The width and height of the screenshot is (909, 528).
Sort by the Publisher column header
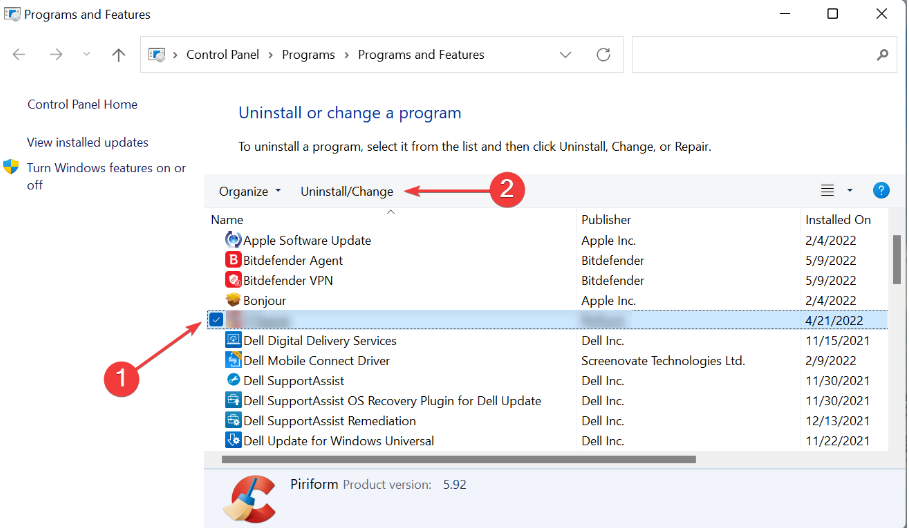pyautogui.click(x=606, y=219)
